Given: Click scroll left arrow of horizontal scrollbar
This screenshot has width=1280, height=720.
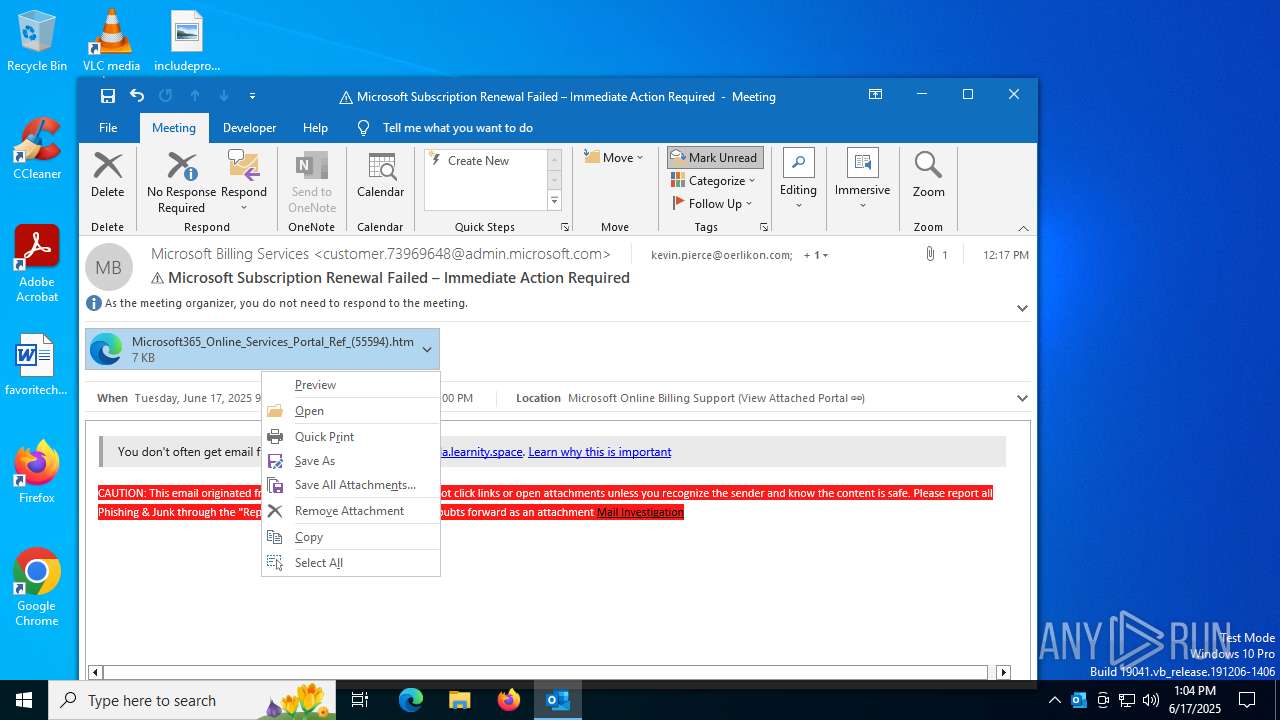Looking at the screenshot, I should coord(95,673).
